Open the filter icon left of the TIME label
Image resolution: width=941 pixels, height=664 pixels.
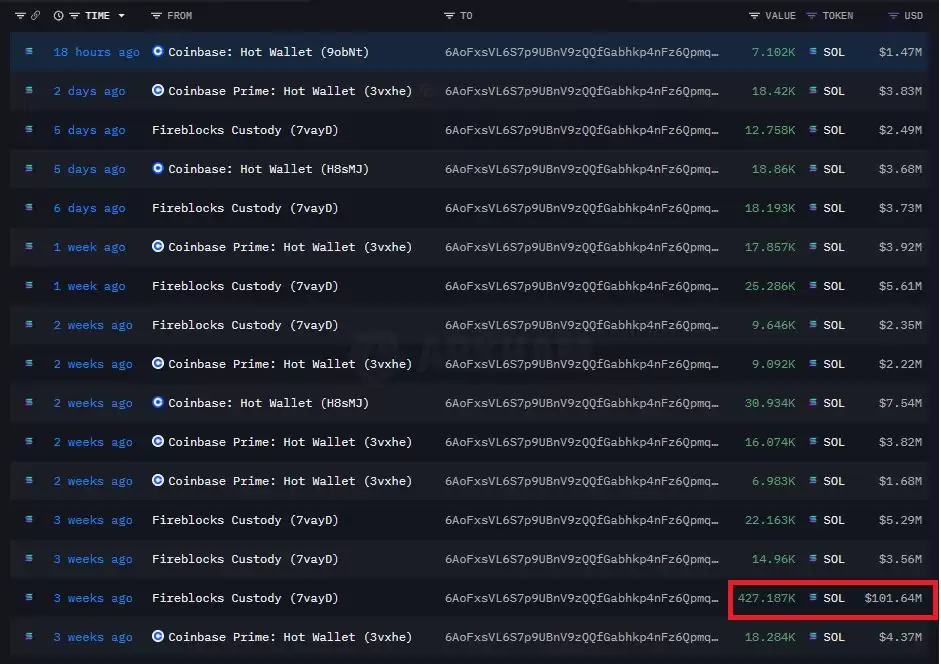click(74, 16)
